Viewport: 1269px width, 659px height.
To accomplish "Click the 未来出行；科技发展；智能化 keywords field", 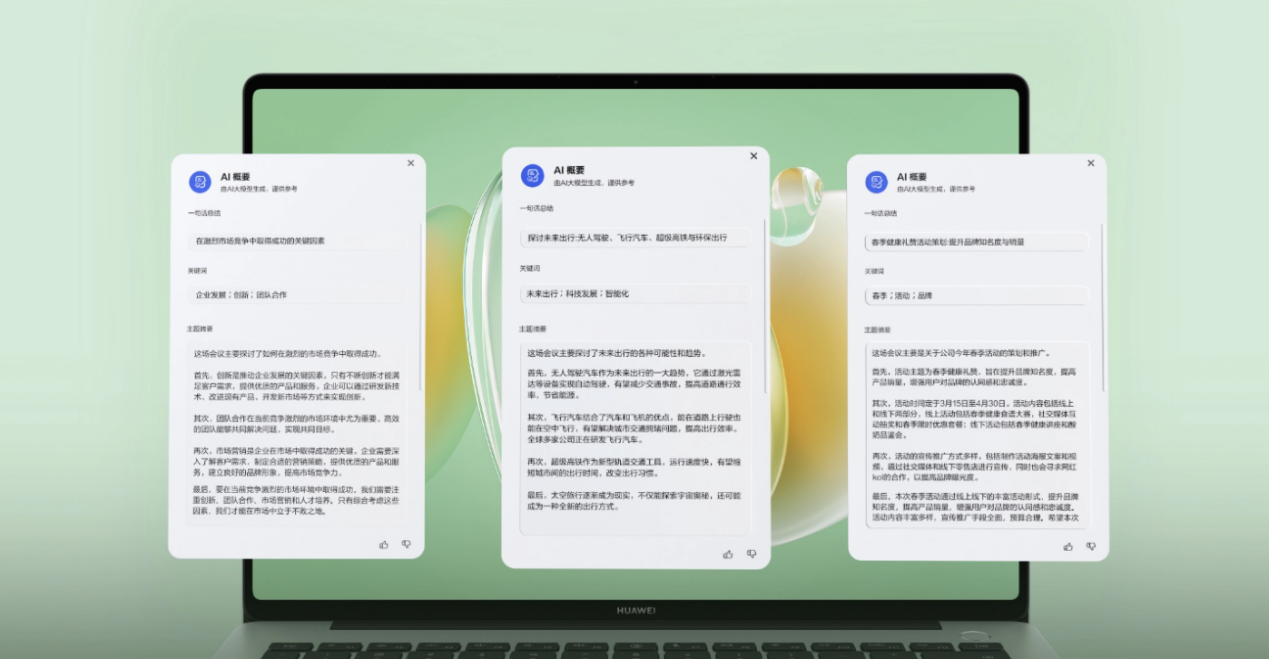I will (x=634, y=294).
